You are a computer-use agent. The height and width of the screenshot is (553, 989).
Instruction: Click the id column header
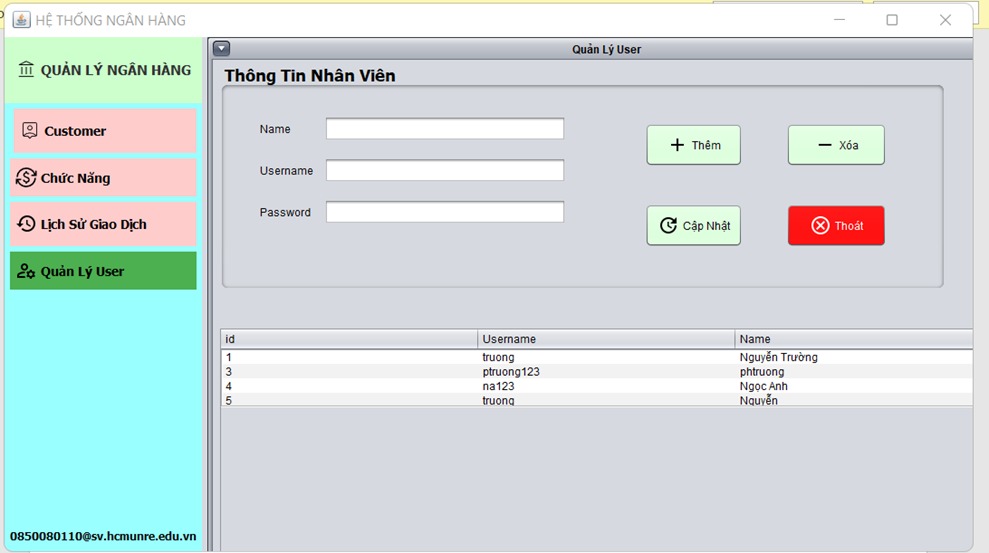(x=349, y=339)
